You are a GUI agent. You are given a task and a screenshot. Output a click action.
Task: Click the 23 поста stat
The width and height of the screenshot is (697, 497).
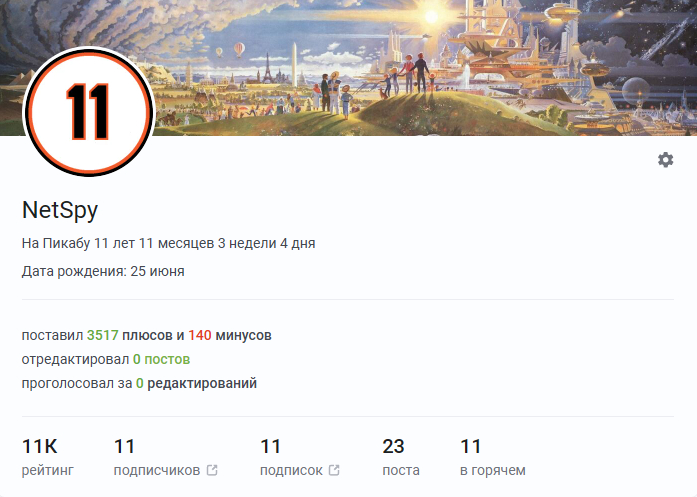(x=401, y=457)
